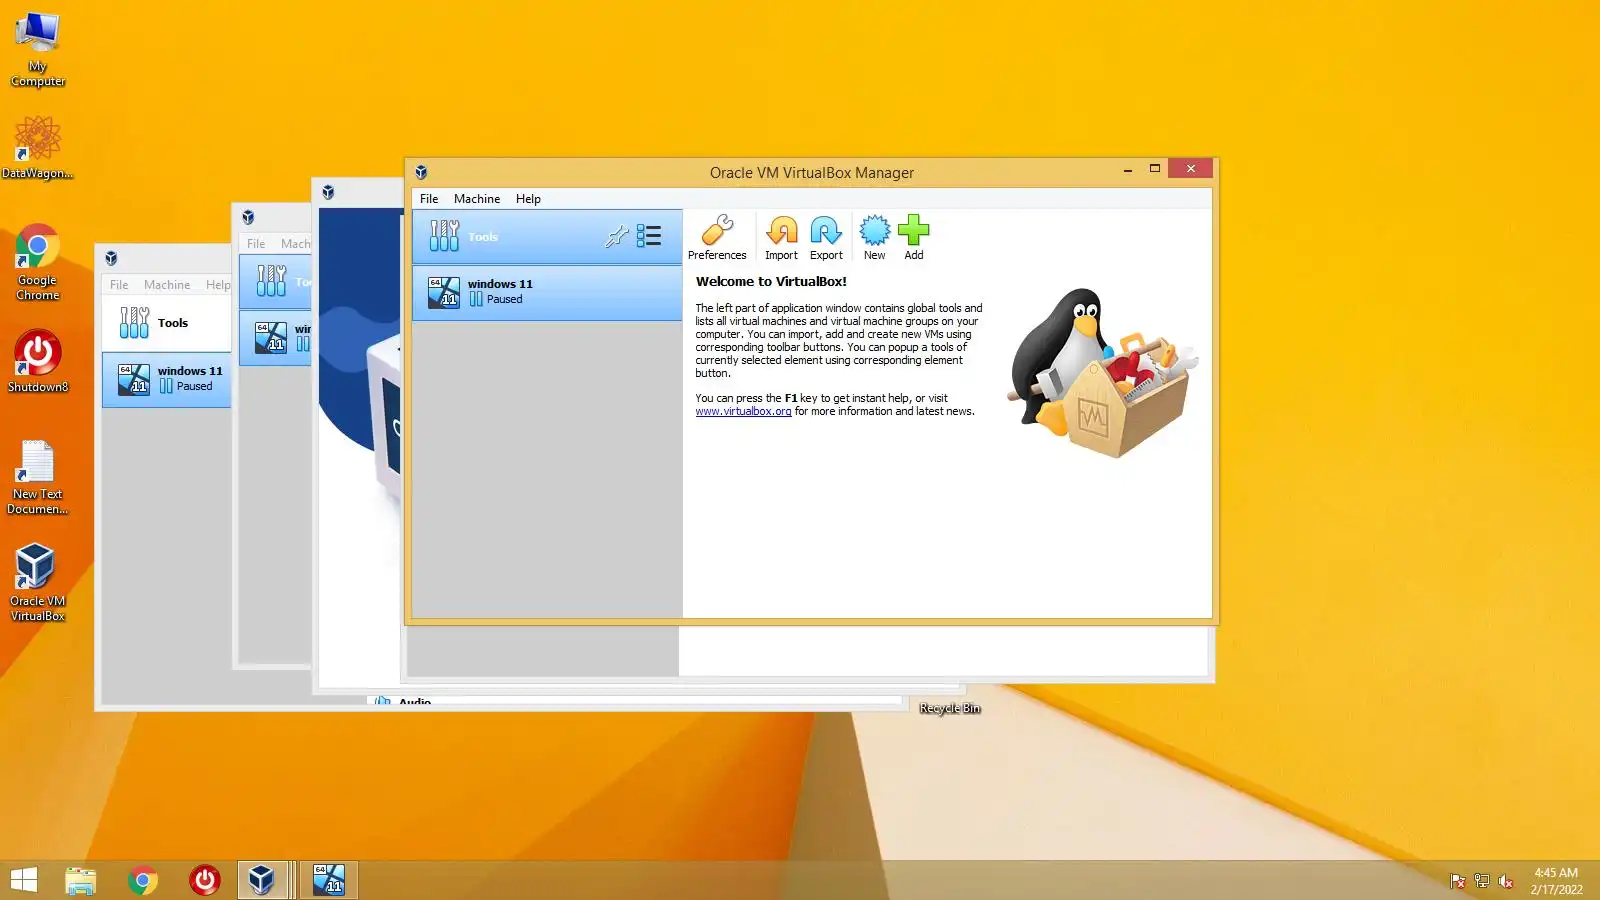Open the Tools list menu icon beside the pin
Image resolution: width=1600 pixels, height=900 pixels.
(649, 236)
